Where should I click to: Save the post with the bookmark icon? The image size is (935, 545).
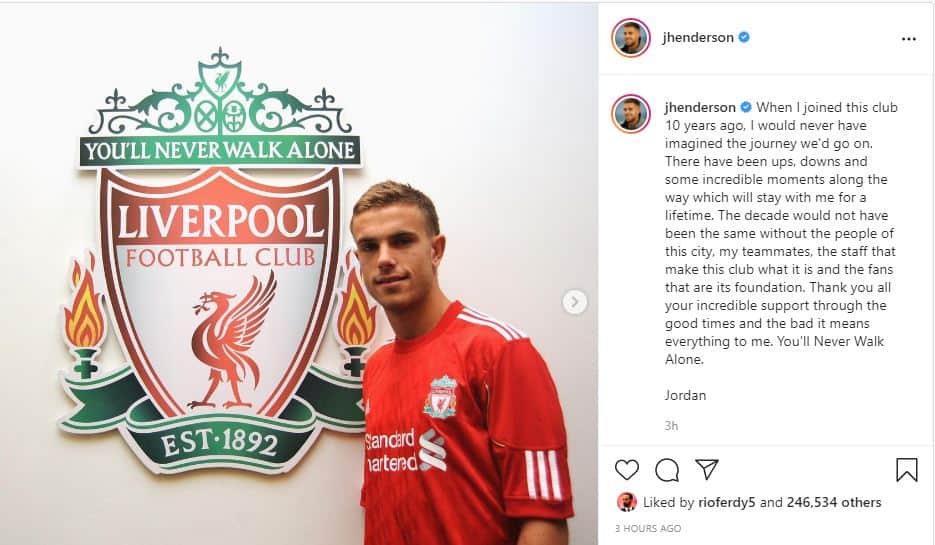(906, 469)
